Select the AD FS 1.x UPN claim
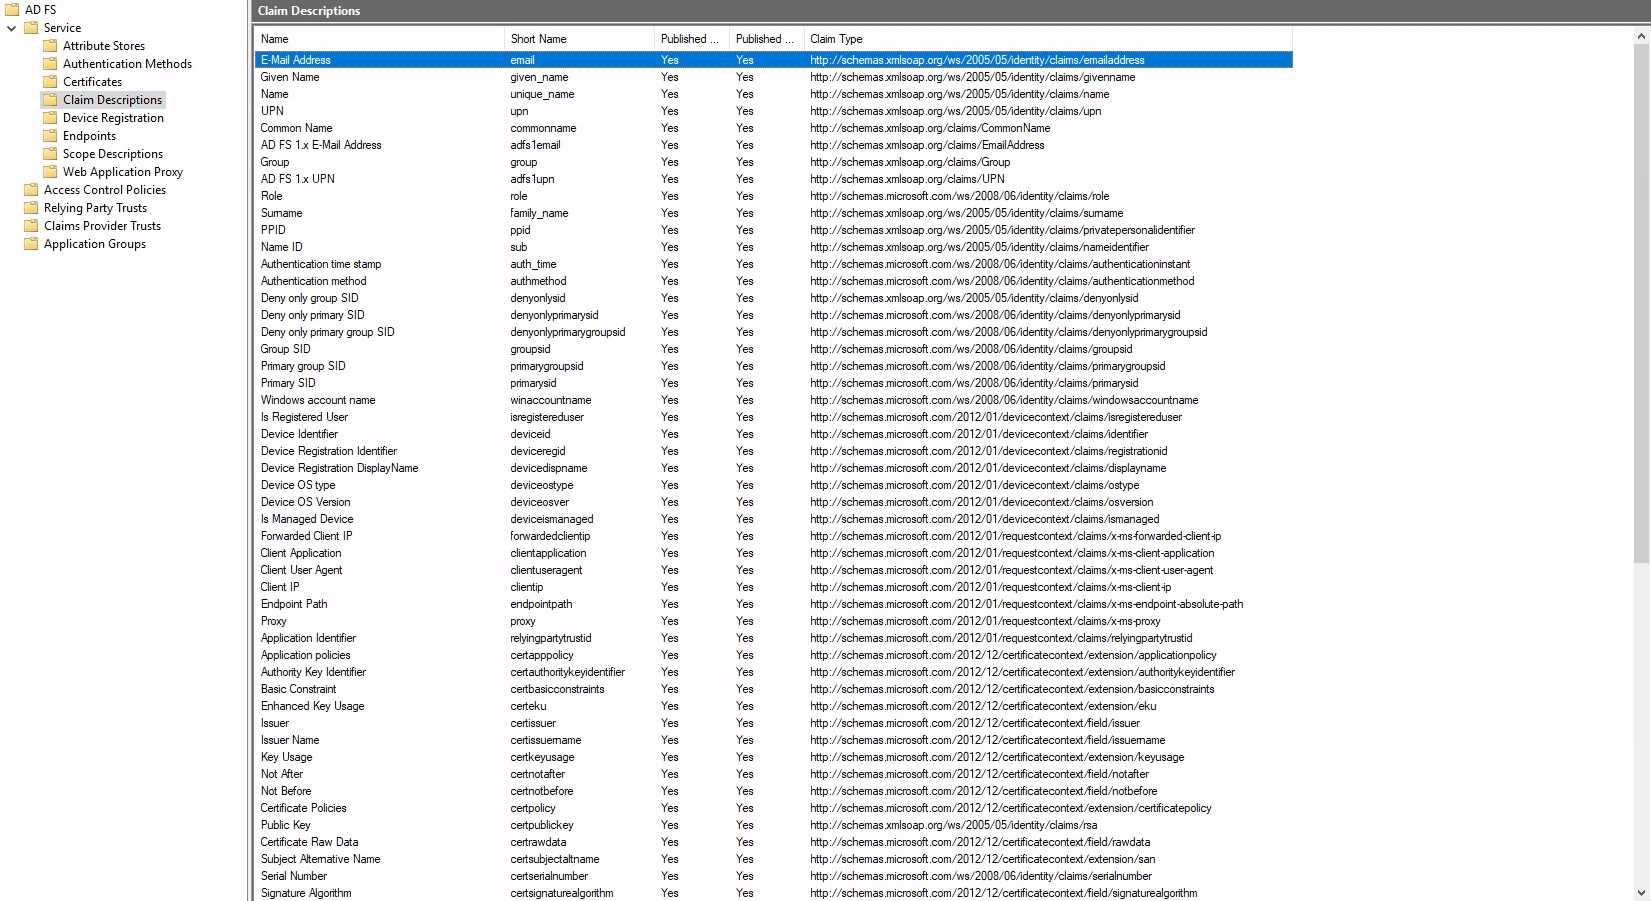1651x901 pixels. coord(773,179)
